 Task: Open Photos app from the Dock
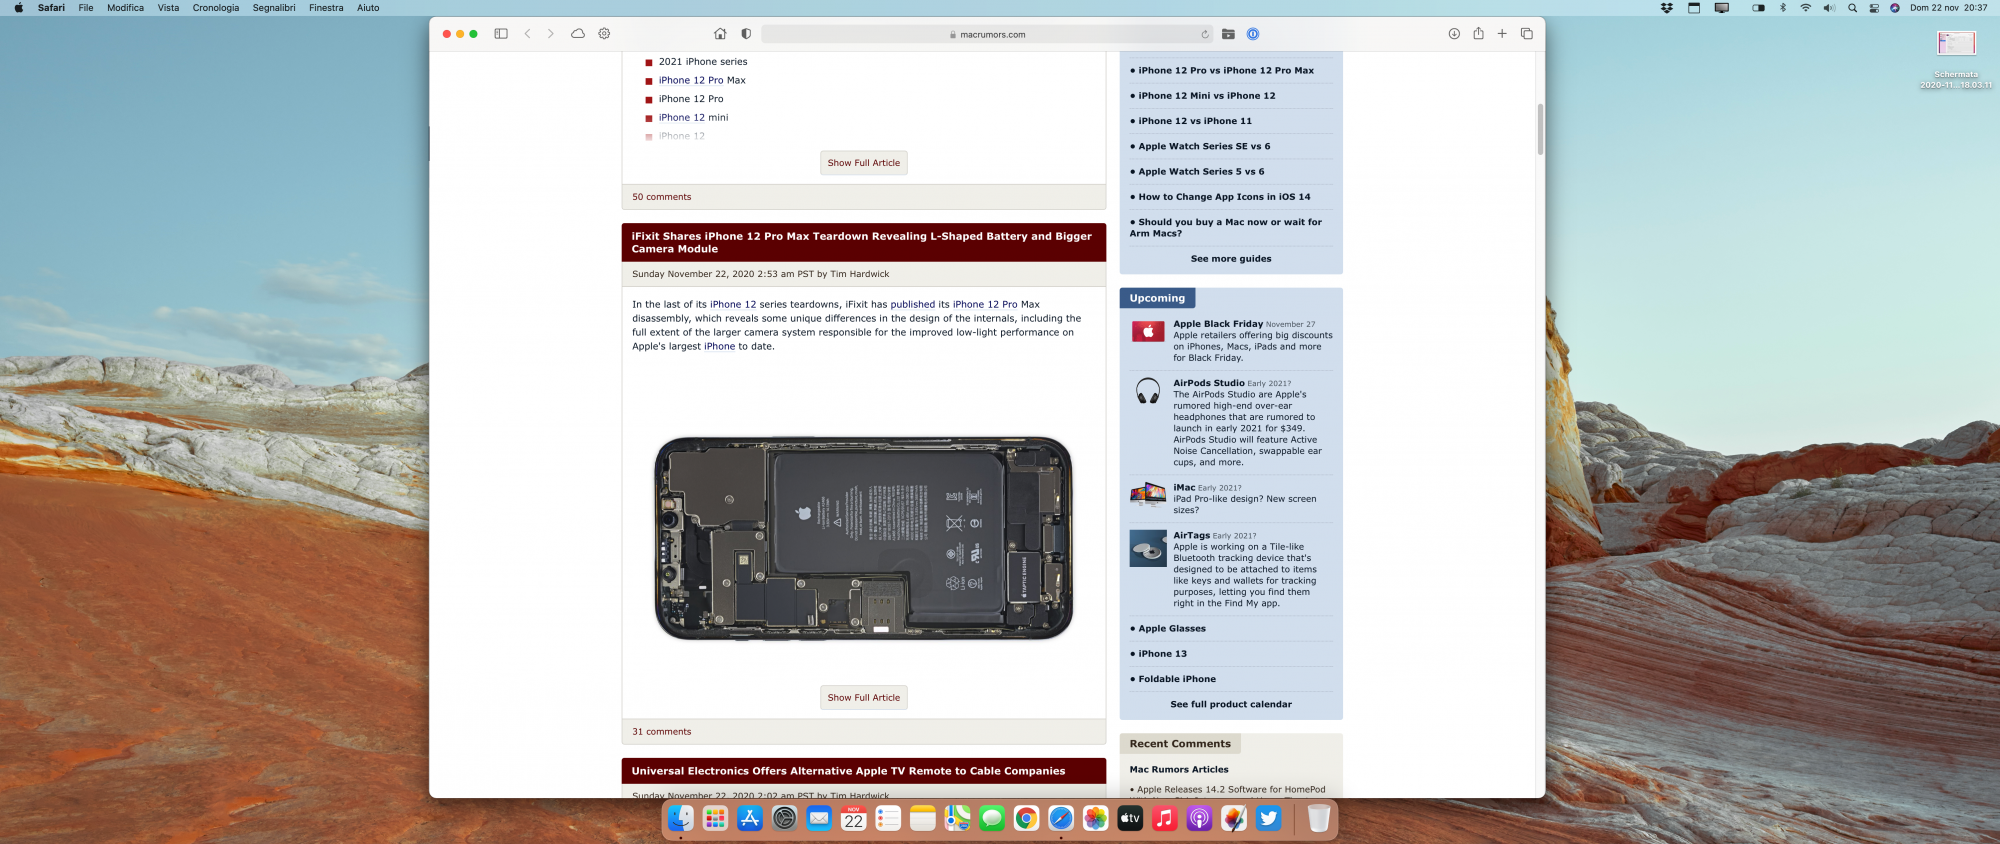pyautogui.click(x=1096, y=819)
